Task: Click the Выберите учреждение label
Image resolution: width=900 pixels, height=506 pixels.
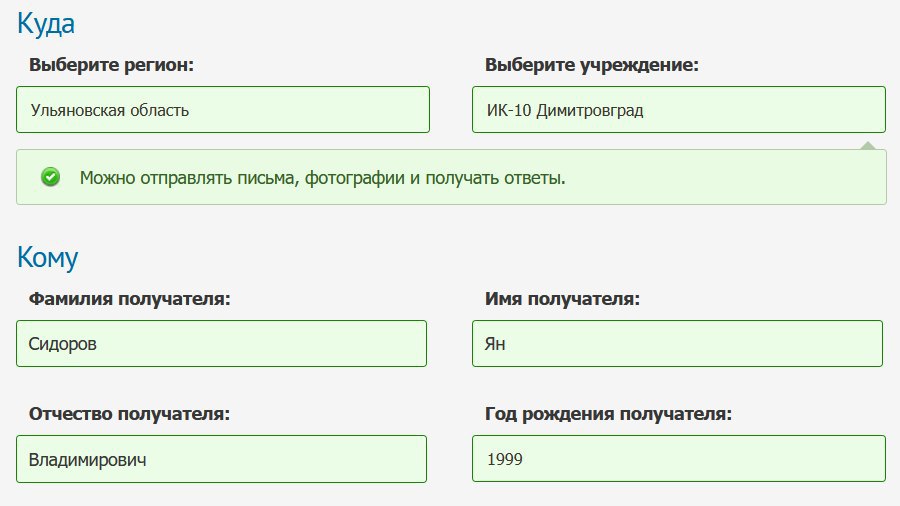Action: pyautogui.click(x=592, y=65)
